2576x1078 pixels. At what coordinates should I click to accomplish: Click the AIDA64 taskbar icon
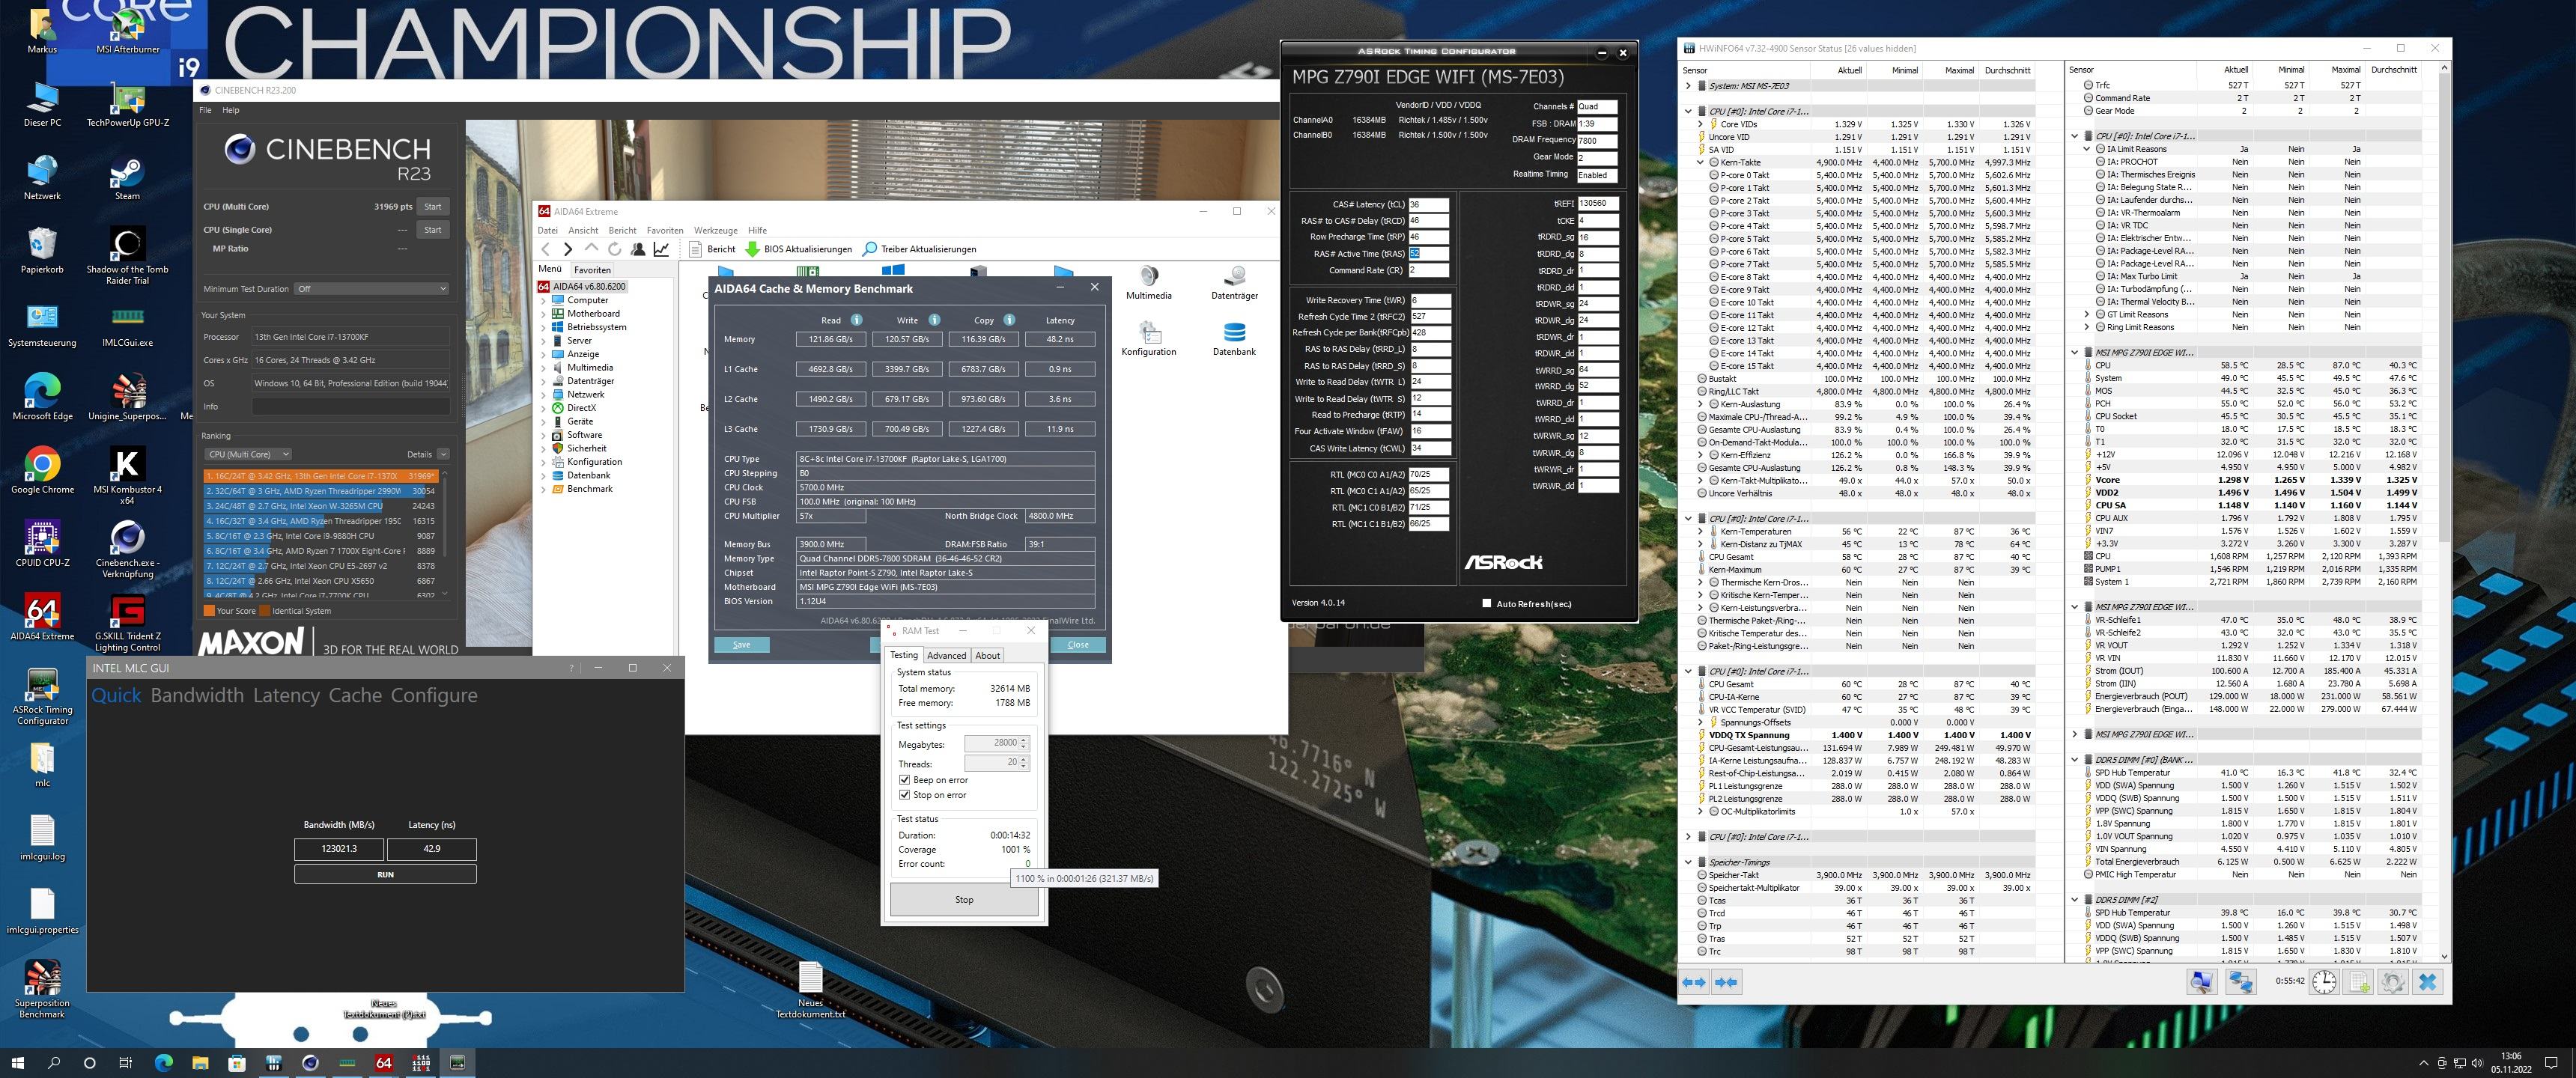[x=383, y=1062]
